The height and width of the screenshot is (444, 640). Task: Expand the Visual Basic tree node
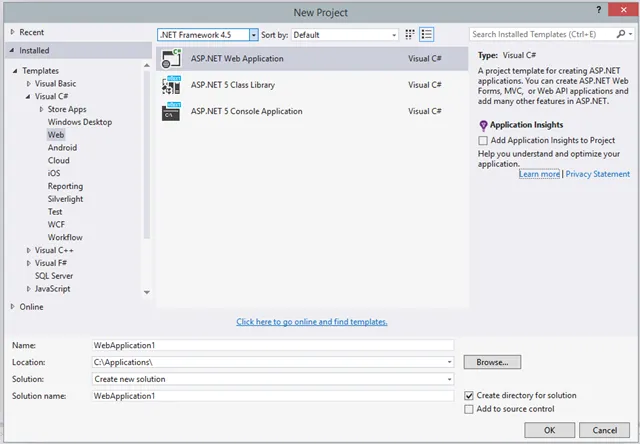[29, 84]
